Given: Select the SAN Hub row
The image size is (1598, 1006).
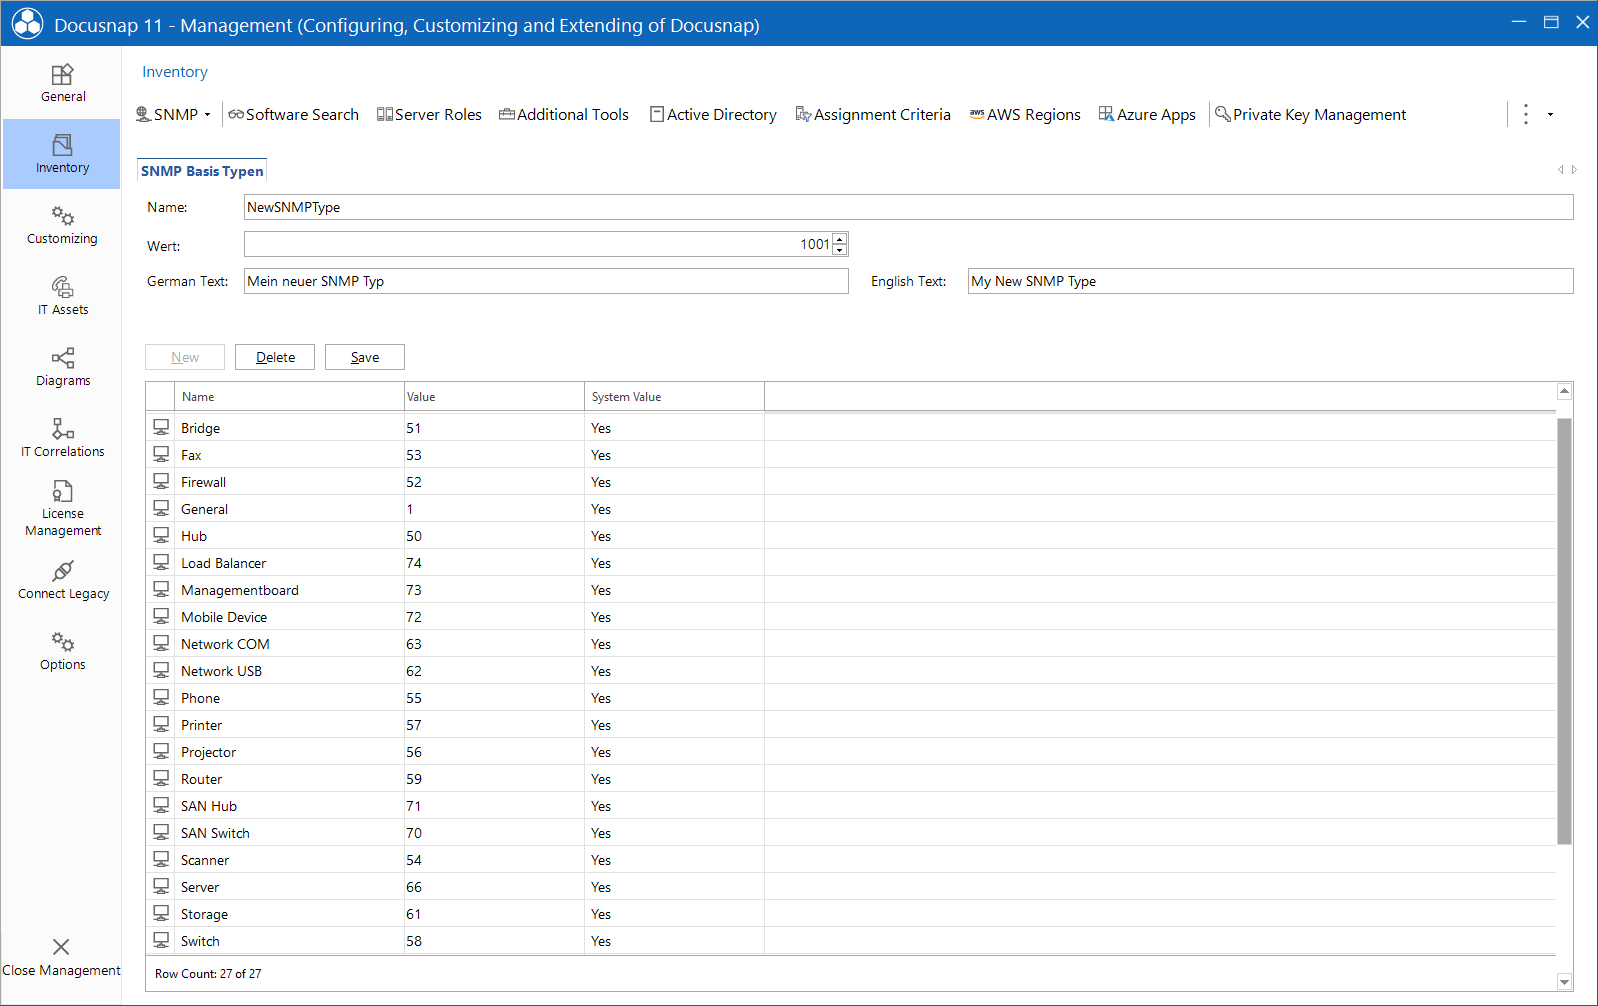Looking at the screenshot, I should click(x=851, y=806).
